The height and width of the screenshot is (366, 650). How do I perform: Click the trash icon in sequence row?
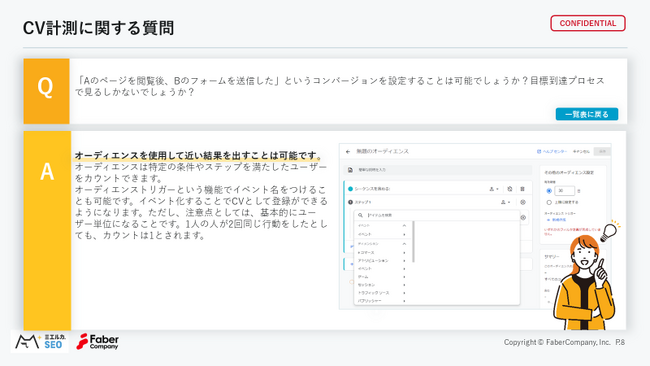coord(522,189)
